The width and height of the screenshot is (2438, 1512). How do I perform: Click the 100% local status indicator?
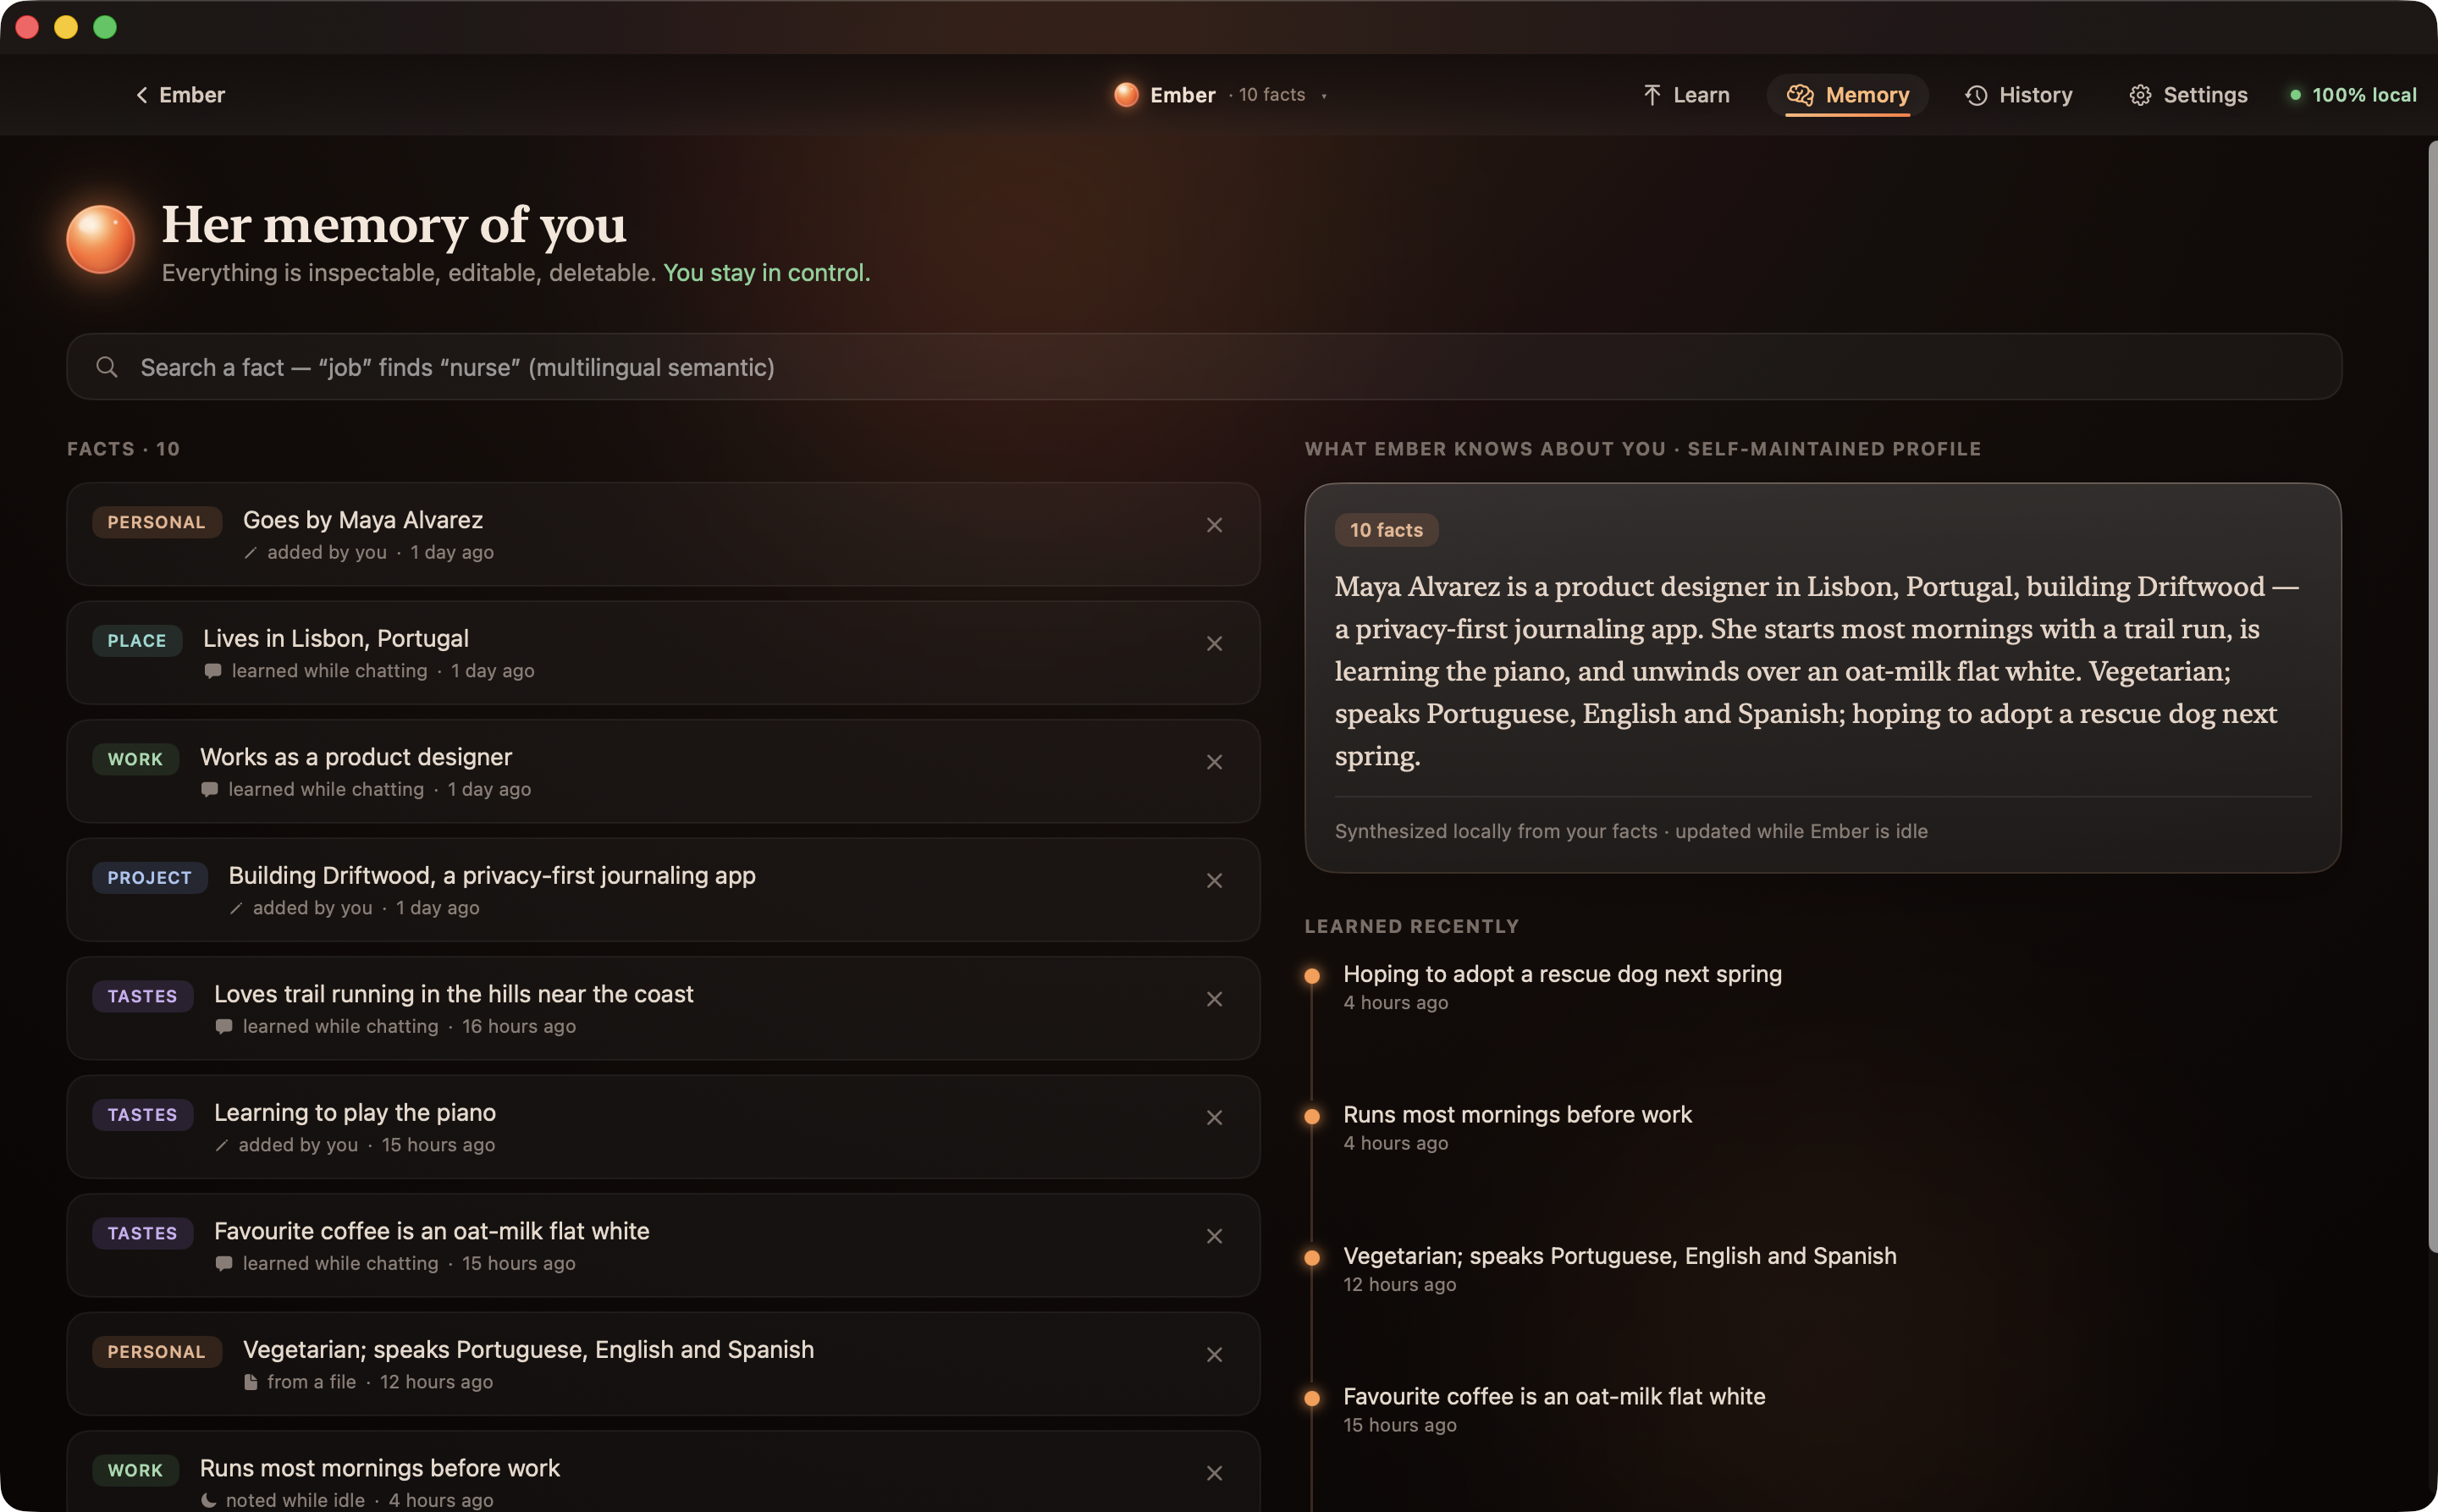tap(2353, 95)
